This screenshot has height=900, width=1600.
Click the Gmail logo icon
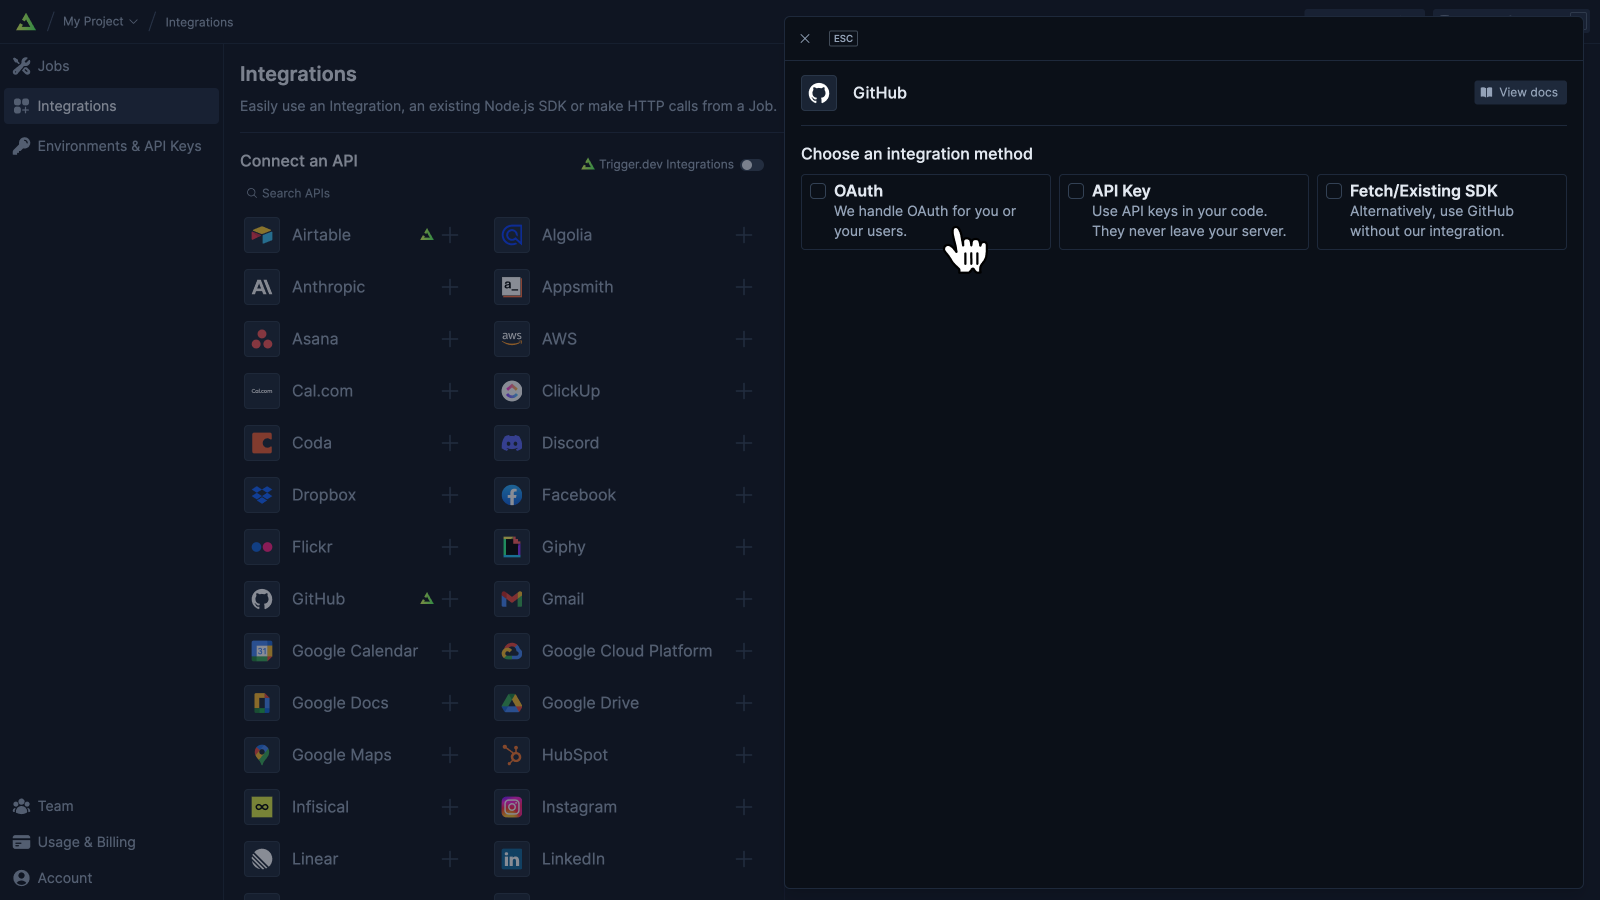point(512,599)
